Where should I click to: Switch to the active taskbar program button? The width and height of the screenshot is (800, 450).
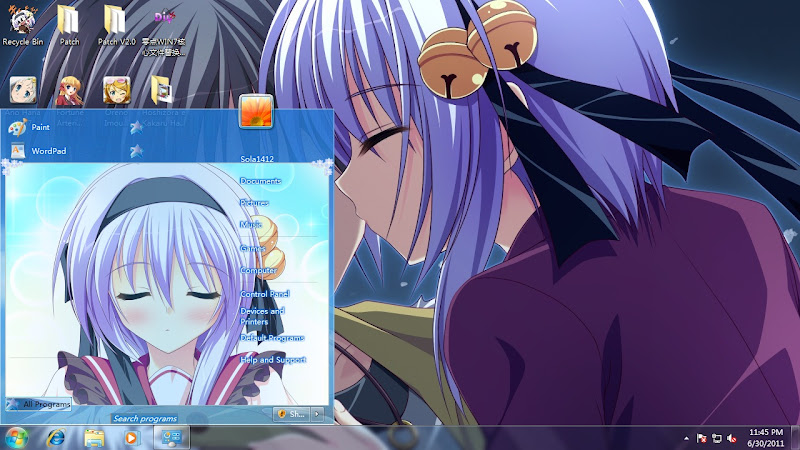(x=171, y=438)
